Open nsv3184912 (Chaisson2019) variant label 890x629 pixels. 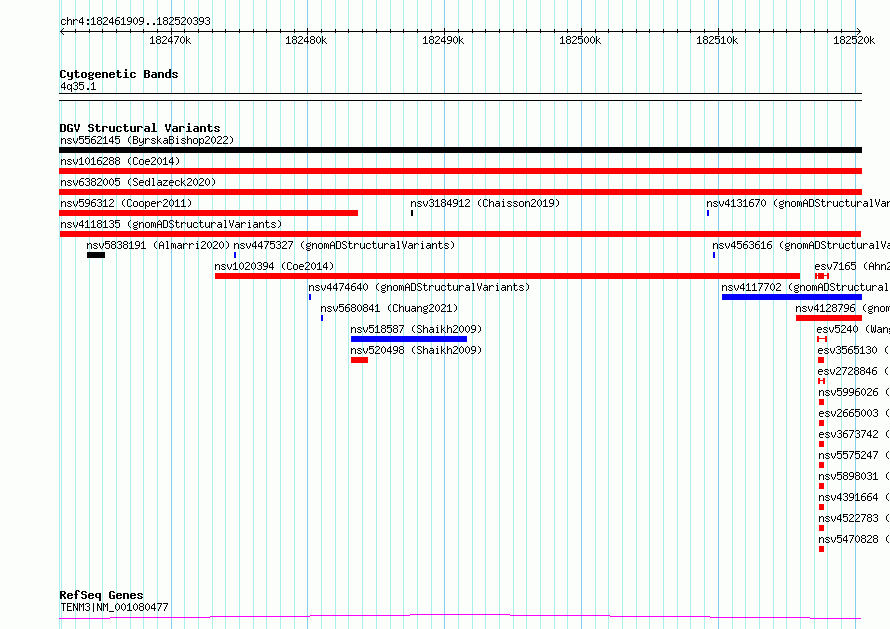pyautogui.click(x=485, y=203)
